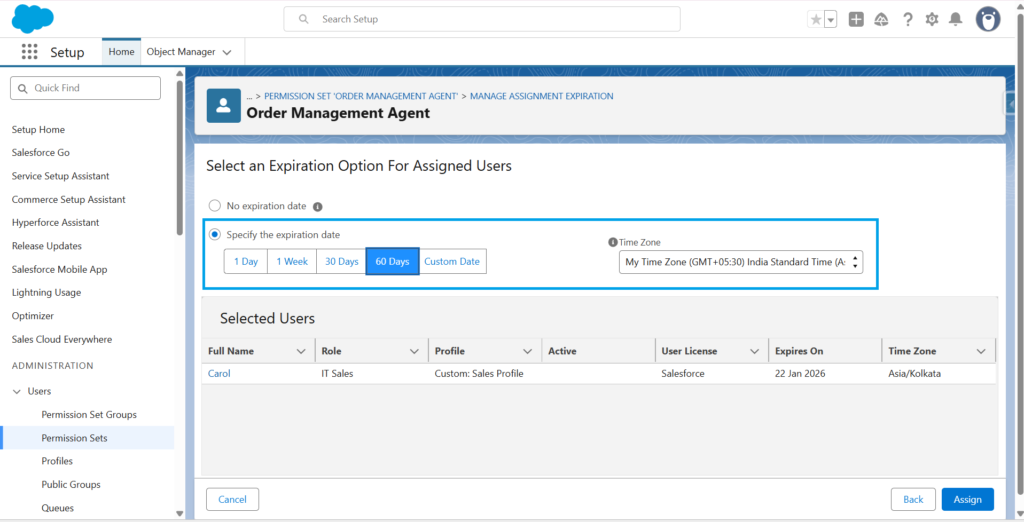
Task: Expand the Object Manager tab menu
Action: click(x=227, y=52)
